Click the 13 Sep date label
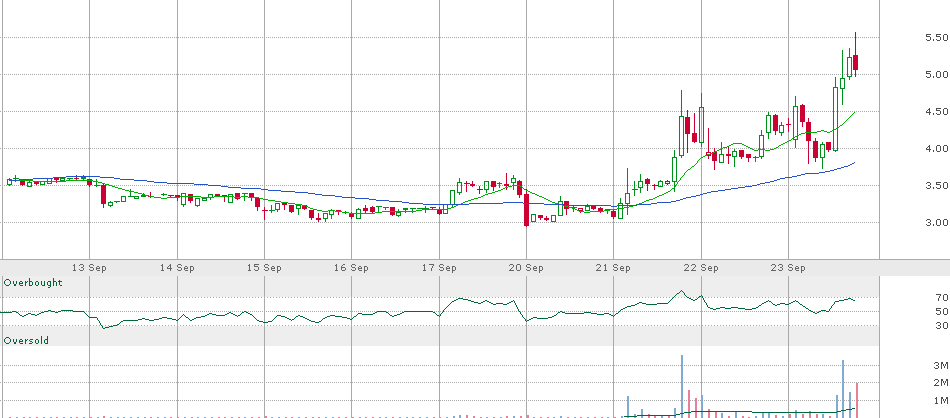The image size is (950, 418). (x=90, y=268)
